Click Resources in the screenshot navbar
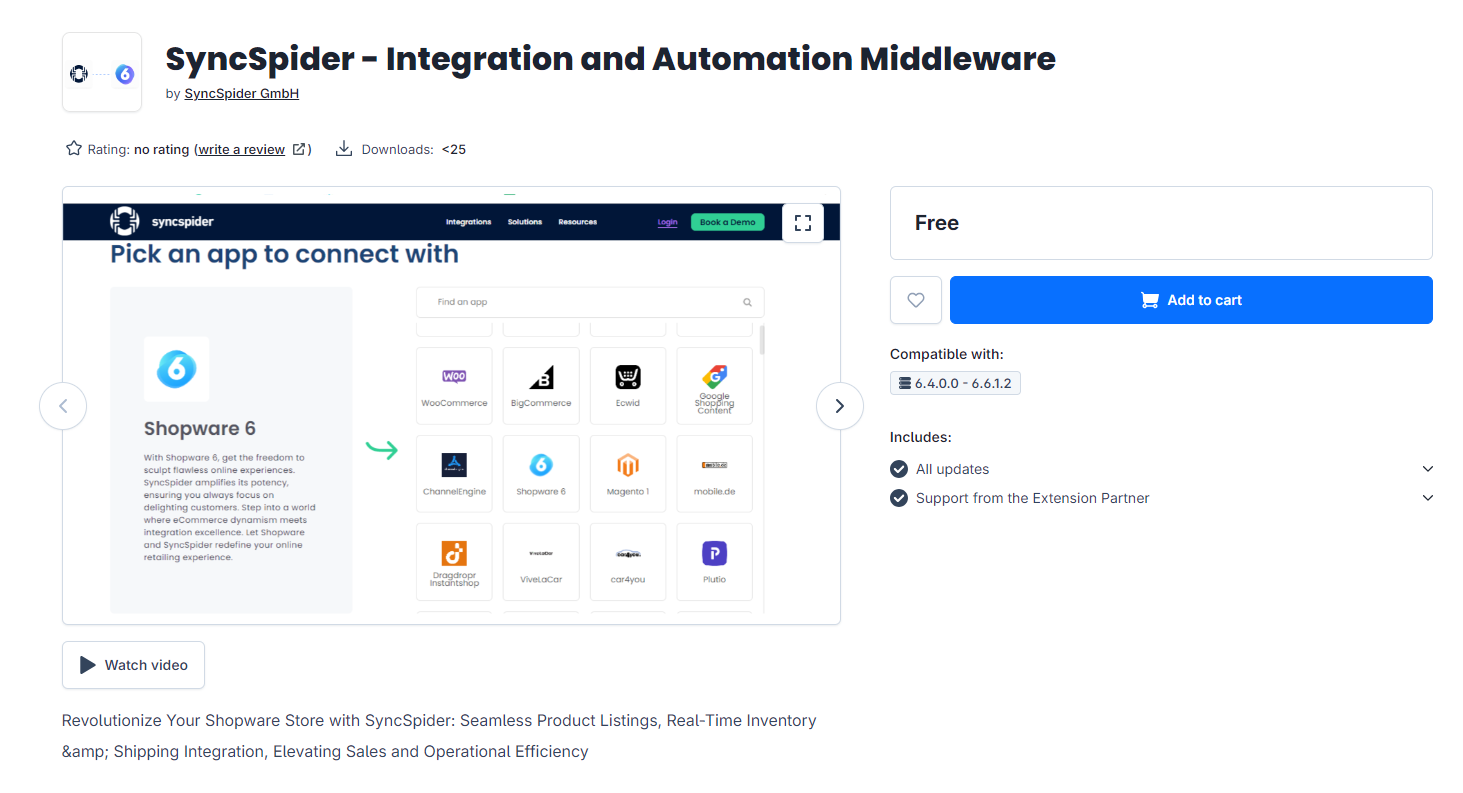The image size is (1463, 793). click(578, 222)
